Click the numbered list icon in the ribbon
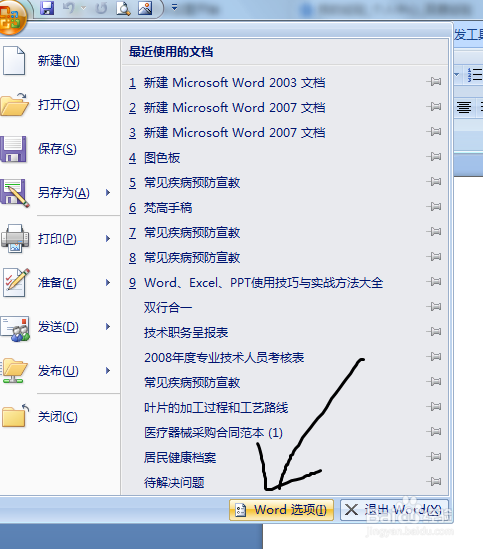Image resolution: width=483 pixels, height=549 pixels. coord(475,75)
